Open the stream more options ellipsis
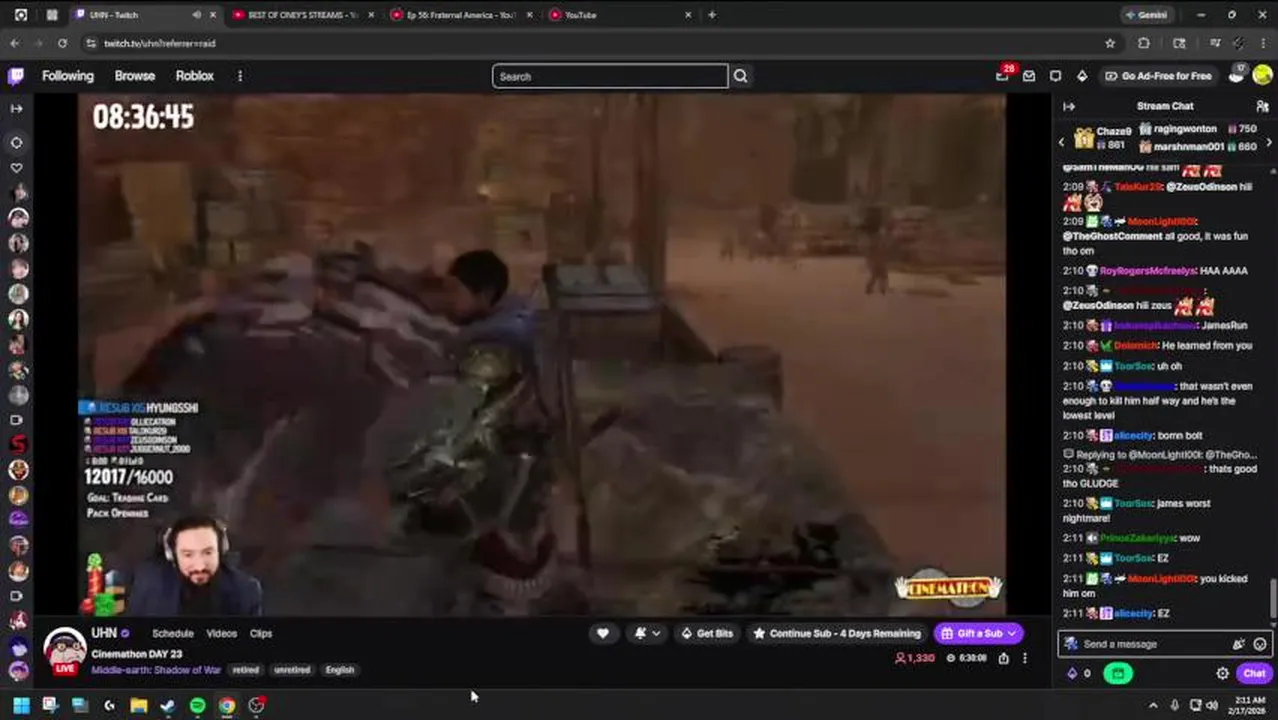Image resolution: width=1278 pixels, height=720 pixels. click(1025, 658)
